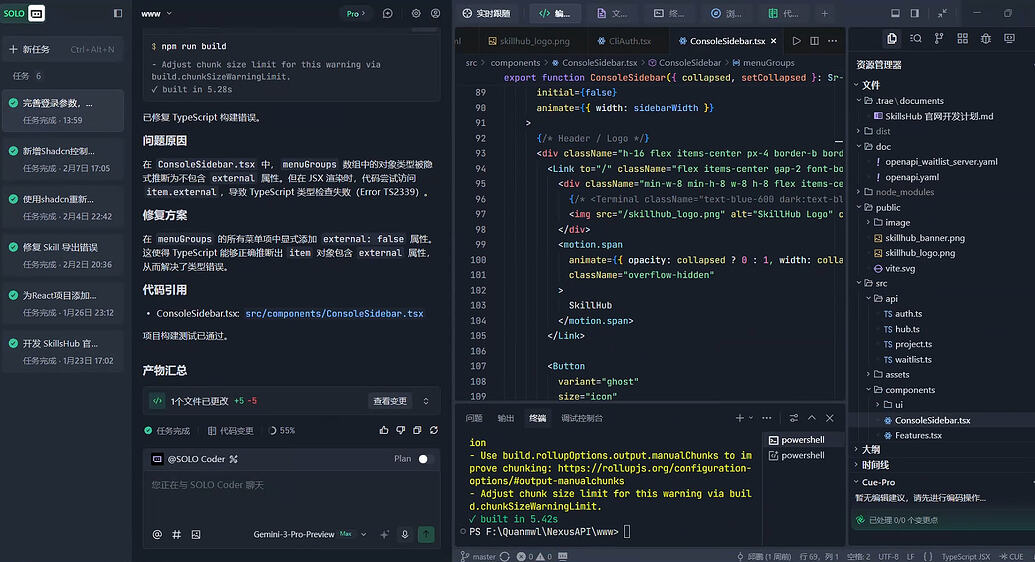Click the @ mention icon in chat input
The height and width of the screenshot is (562, 1035).
(157, 534)
